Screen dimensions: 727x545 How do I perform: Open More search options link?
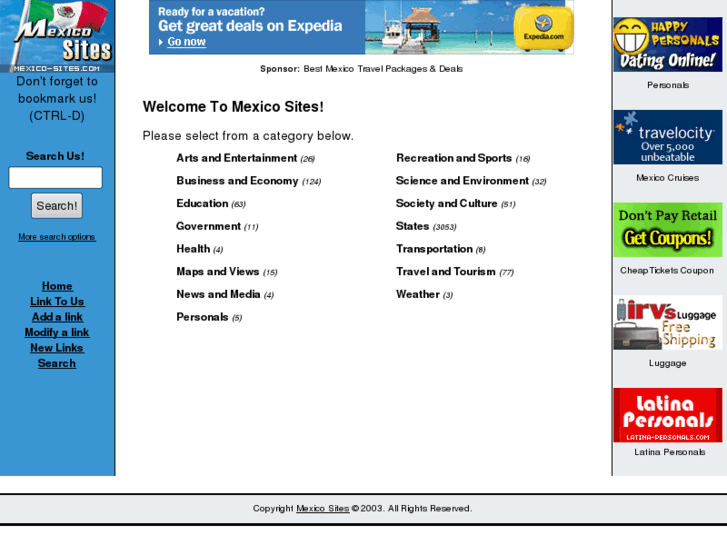coord(57,237)
